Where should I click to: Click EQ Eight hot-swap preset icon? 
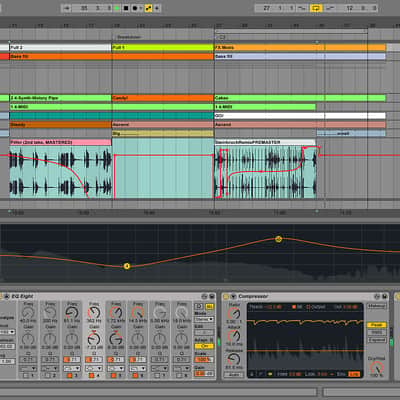204,296
